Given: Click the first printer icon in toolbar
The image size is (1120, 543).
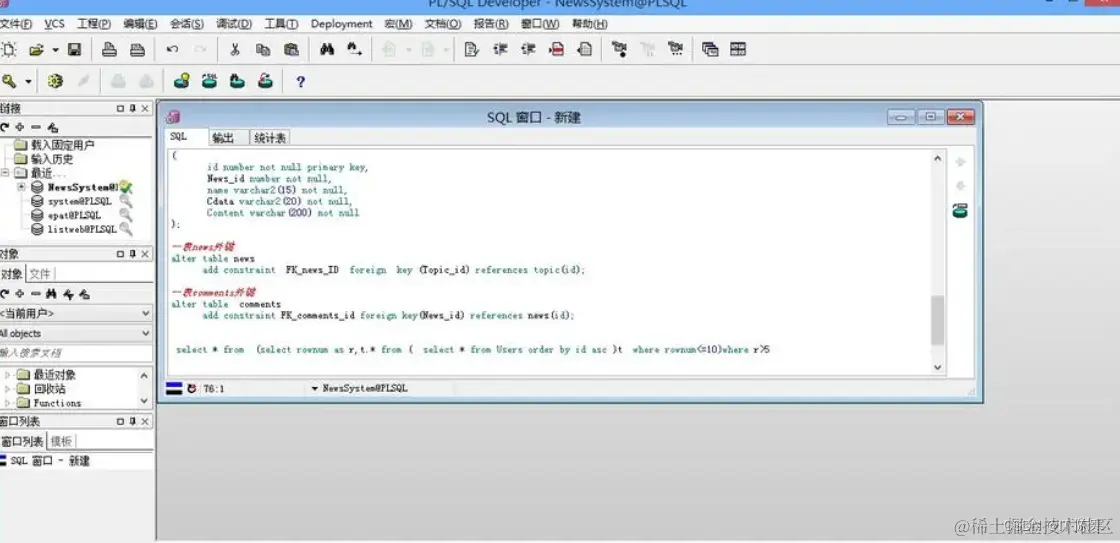Looking at the screenshot, I should 109,49.
